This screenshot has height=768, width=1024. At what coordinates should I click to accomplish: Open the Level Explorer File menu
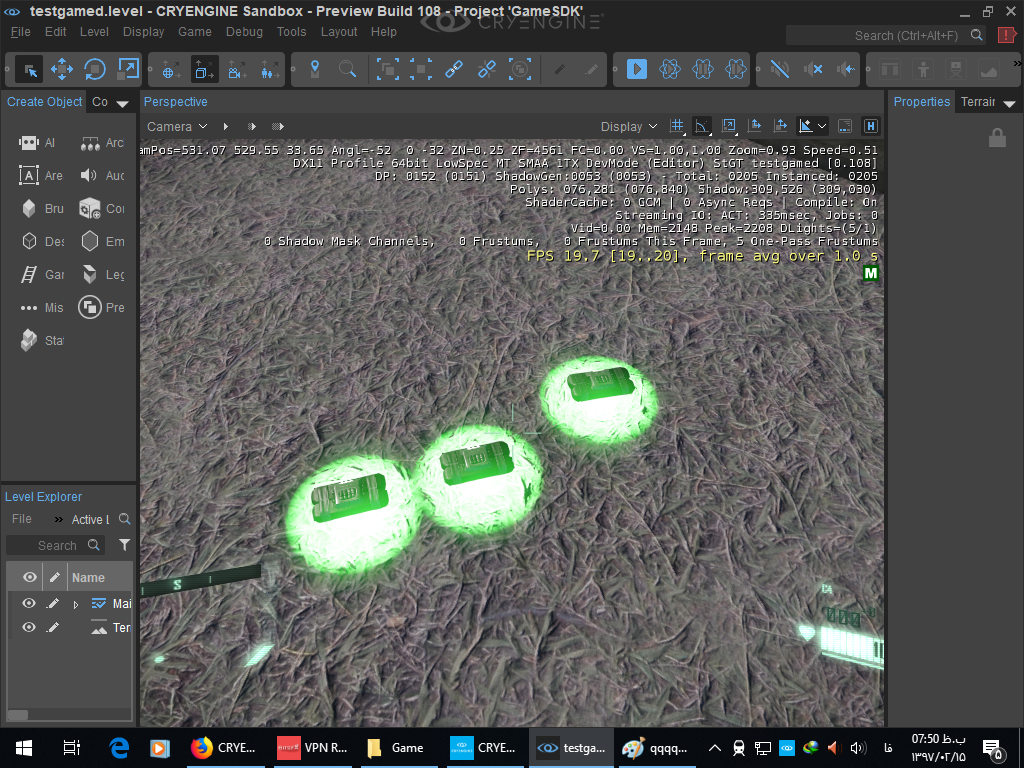point(22,519)
